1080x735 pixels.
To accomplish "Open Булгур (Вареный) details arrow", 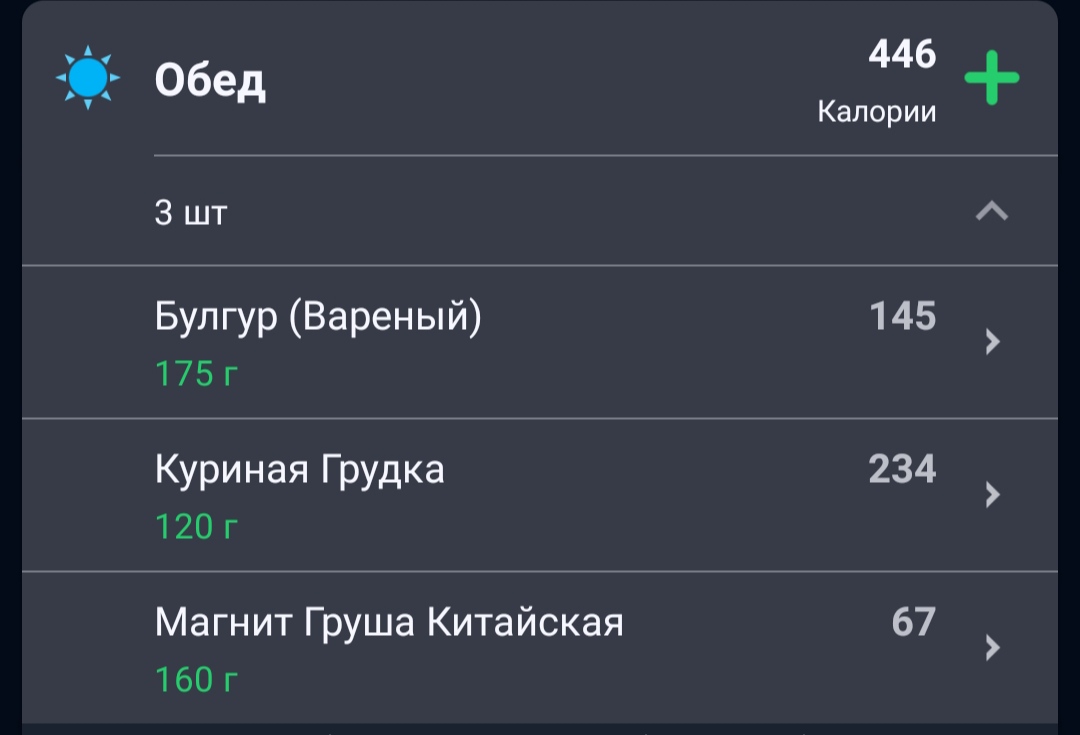I will click(x=992, y=341).
